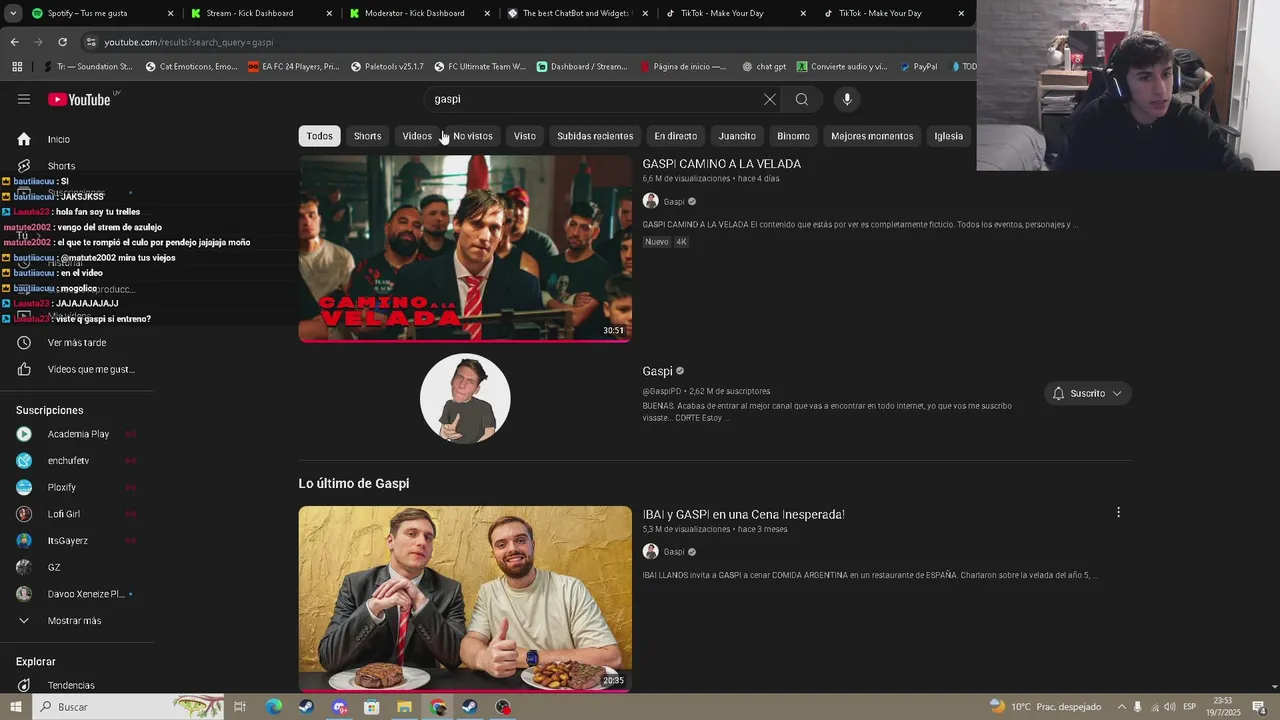Click the YouTube logo

coord(79,99)
